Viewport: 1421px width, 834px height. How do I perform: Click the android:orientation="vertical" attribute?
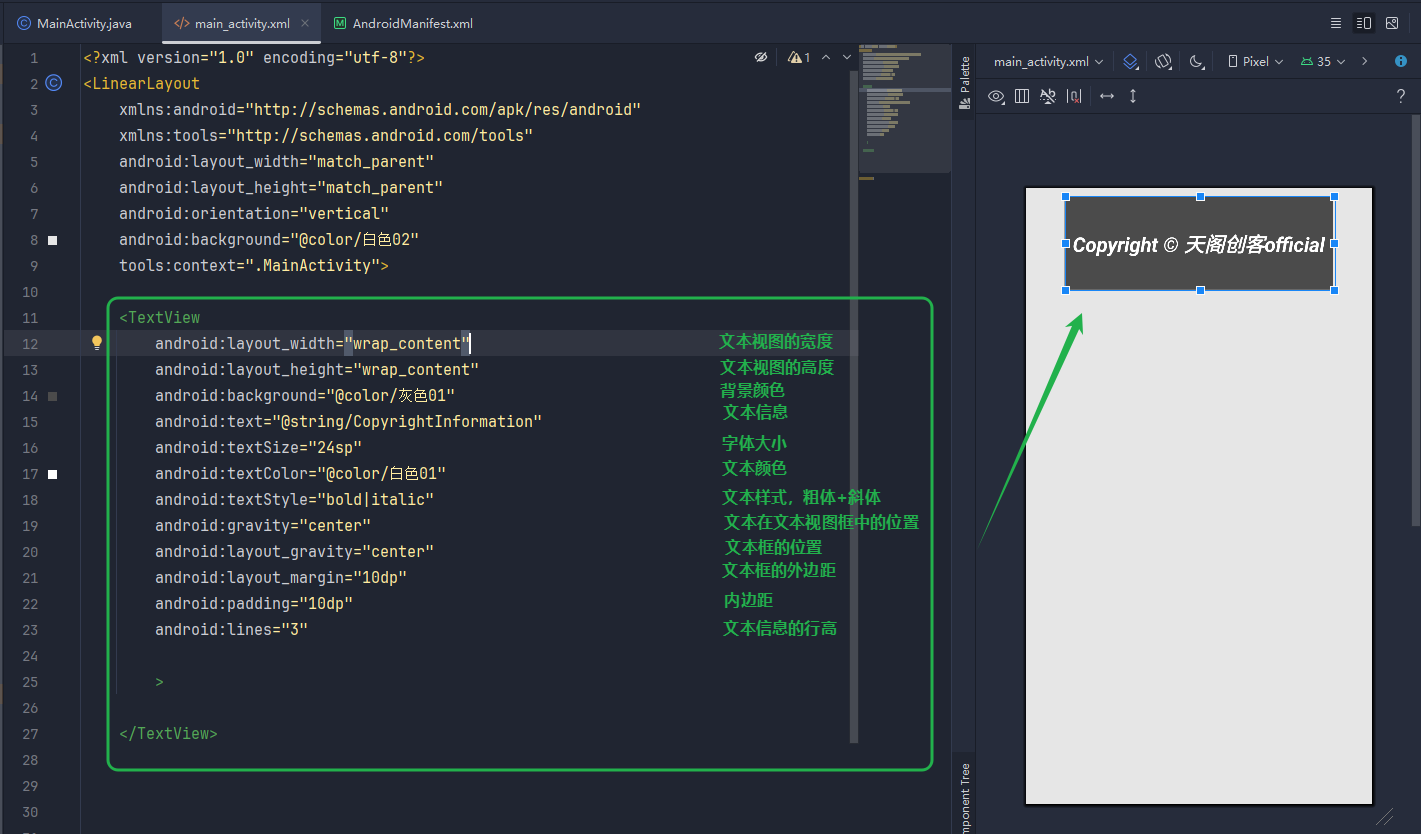[x=254, y=214]
